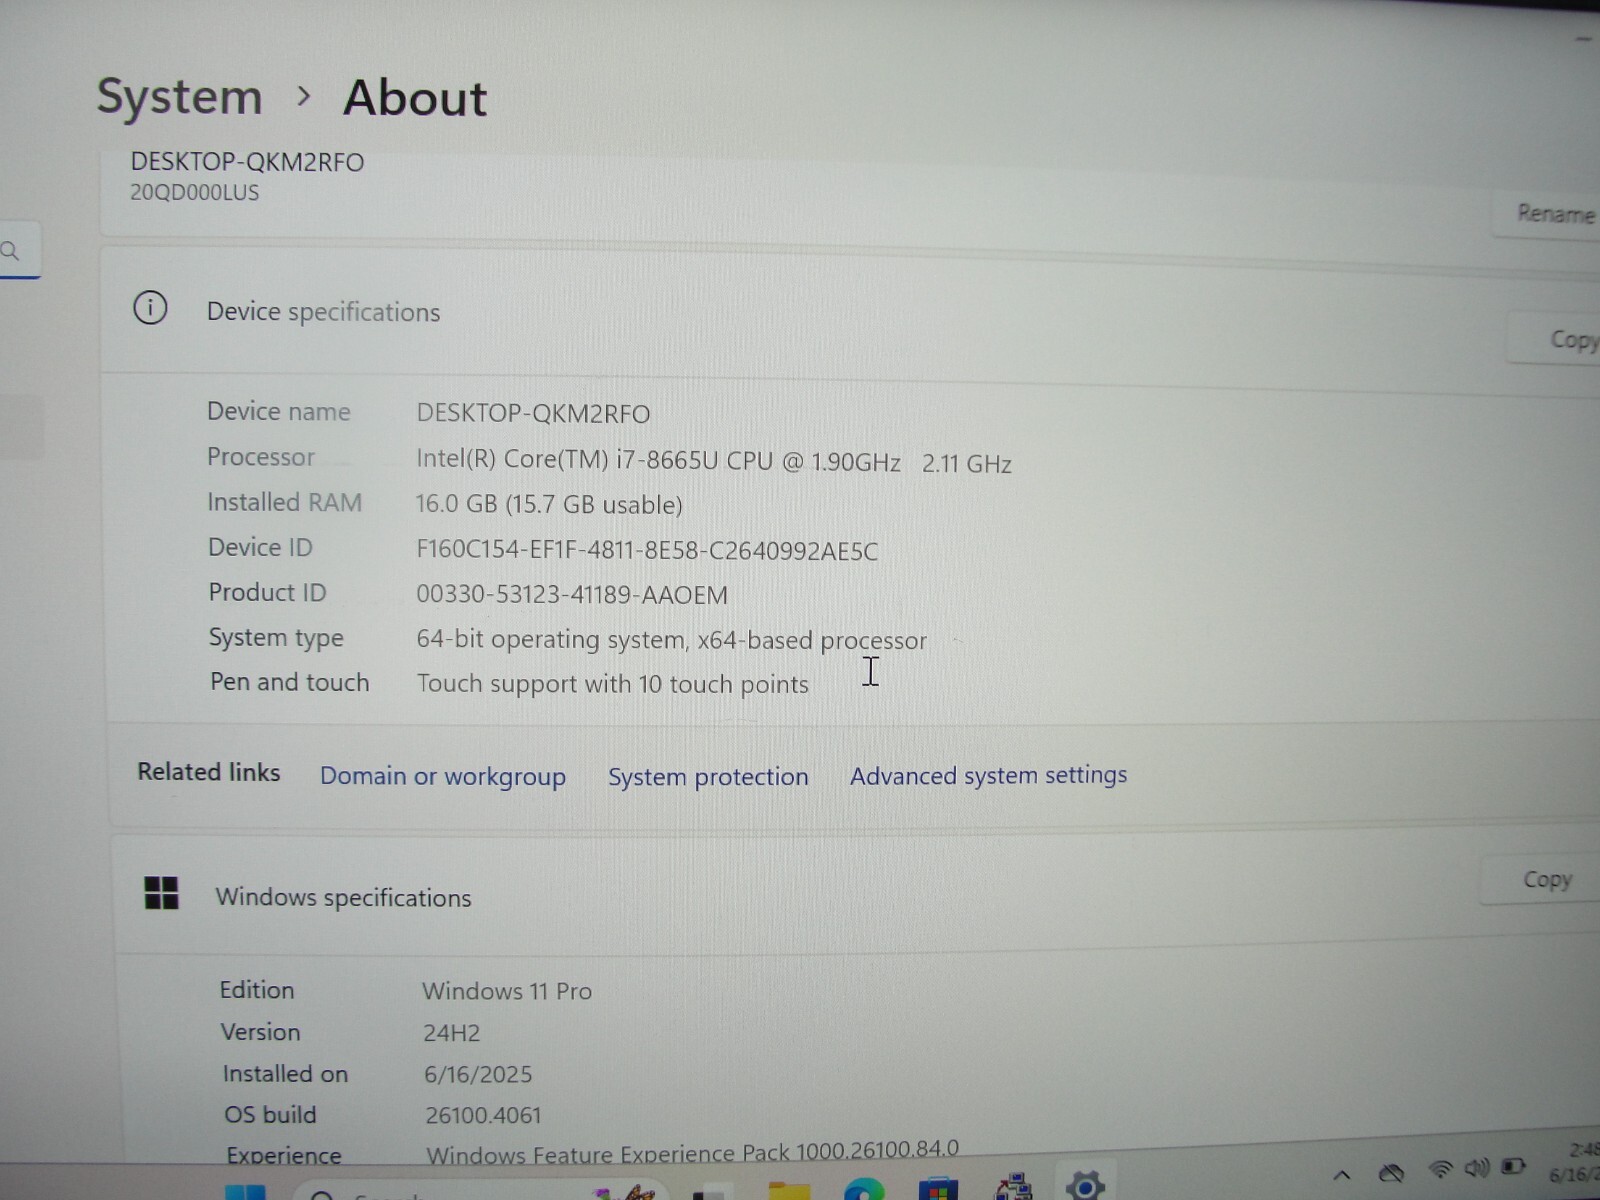Open Domain or workgroup link

coord(442,776)
